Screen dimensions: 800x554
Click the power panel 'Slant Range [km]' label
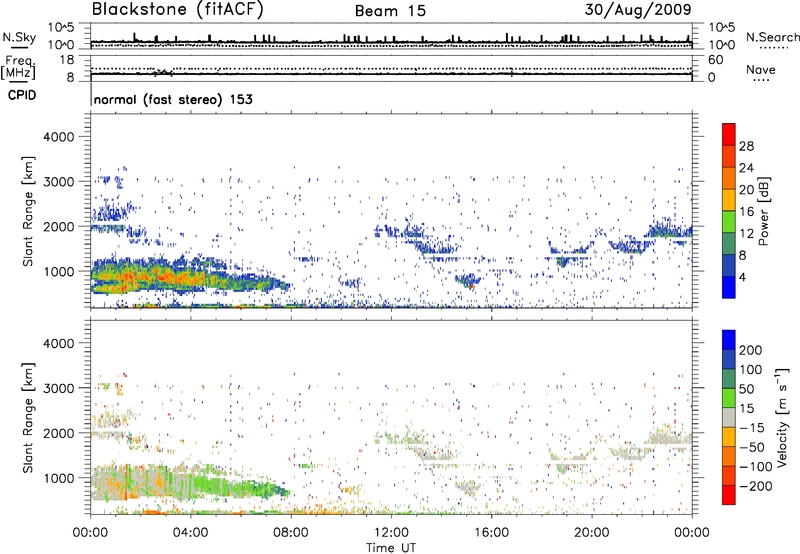coord(28,211)
